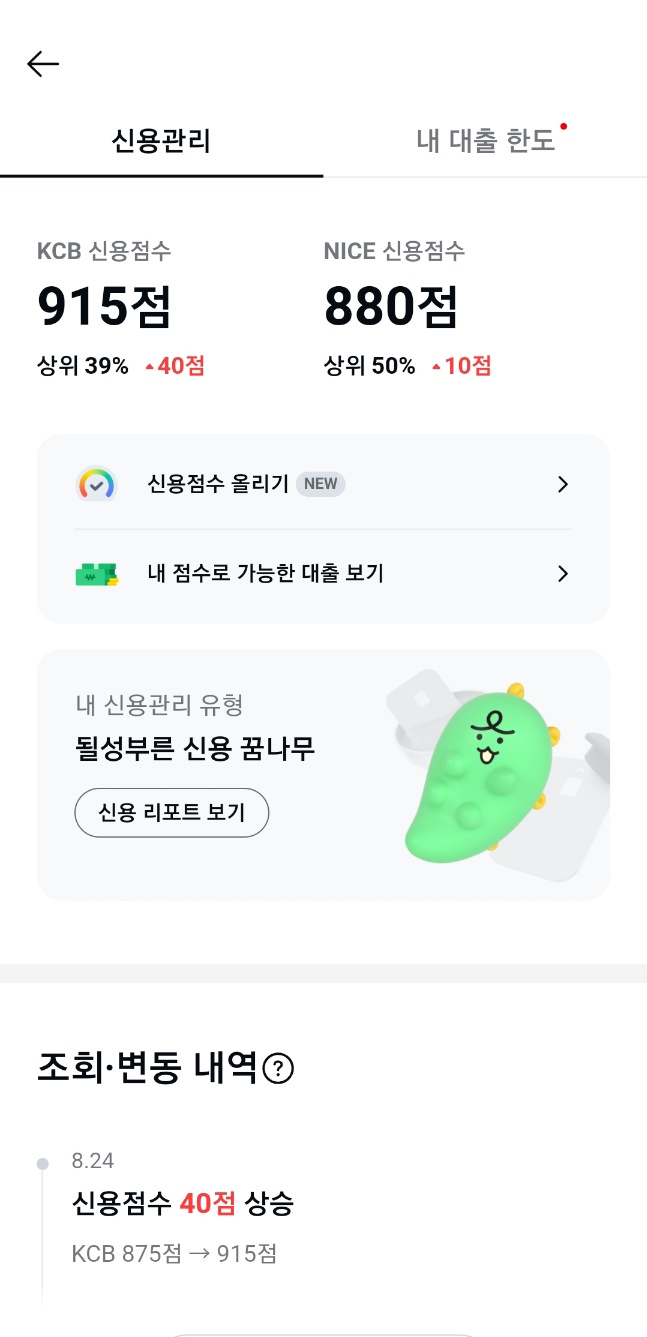This screenshot has width=647, height=1337.
Task: Open 신용점수 올리기 via its chevron
Action: click(562, 484)
